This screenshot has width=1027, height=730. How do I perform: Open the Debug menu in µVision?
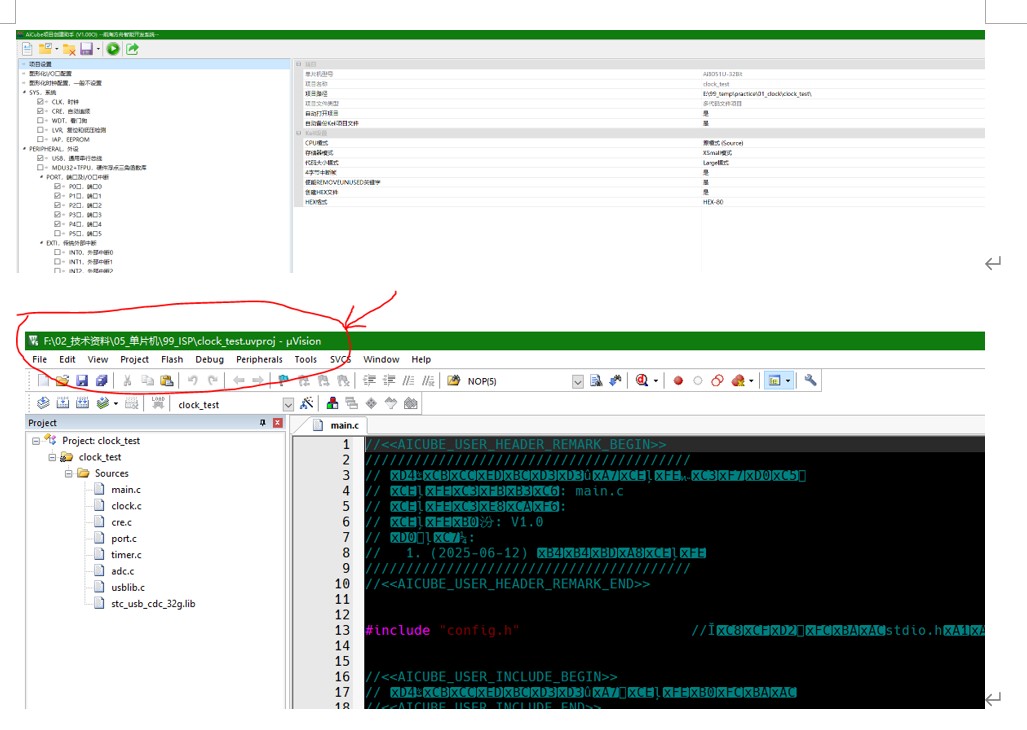(x=210, y=359)
